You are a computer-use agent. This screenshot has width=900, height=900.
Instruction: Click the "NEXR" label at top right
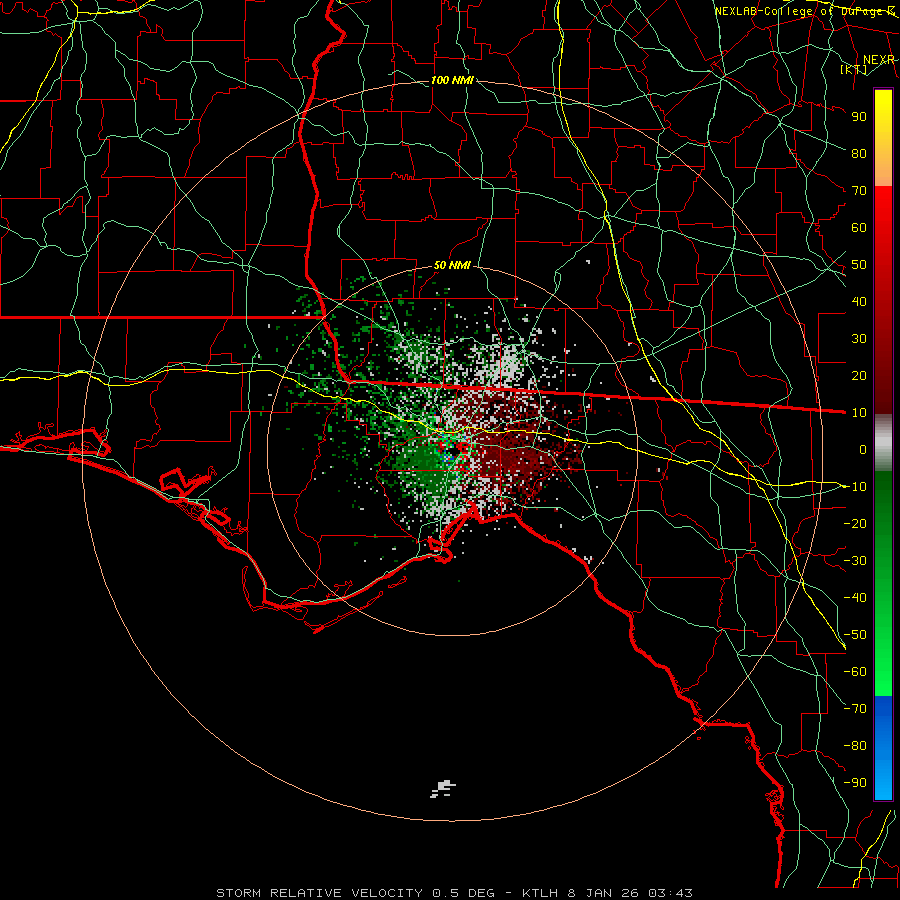tap(879, 60)
